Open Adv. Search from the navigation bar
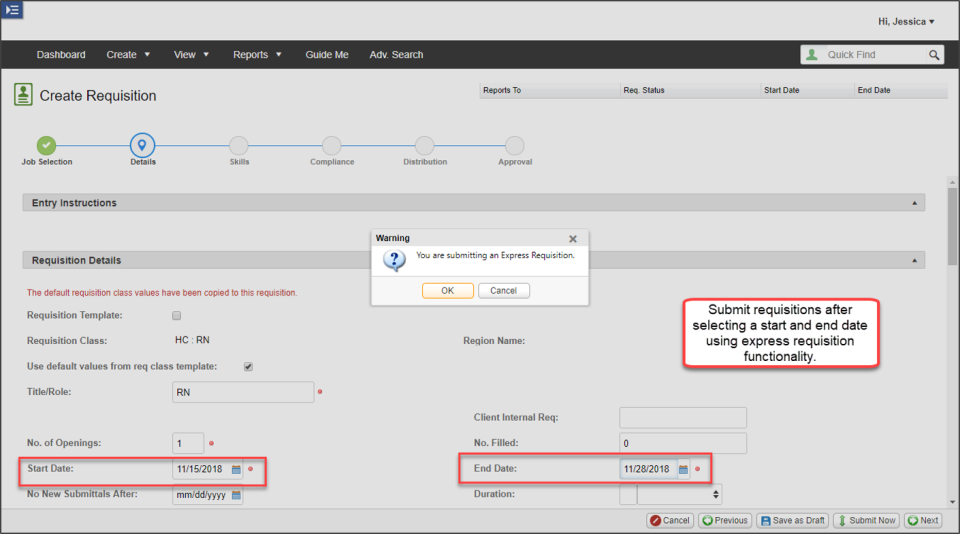Image resolution: width=960 pixels, height=534 pixels. tap(396, 55)
